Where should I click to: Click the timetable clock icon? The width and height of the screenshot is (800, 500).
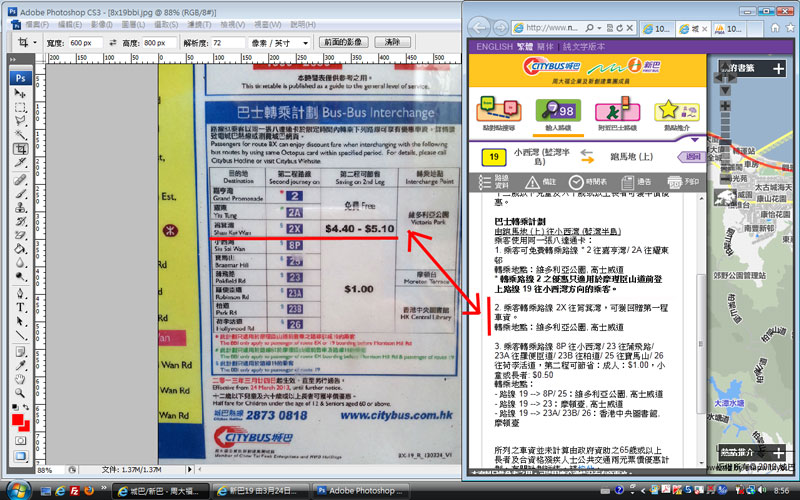pyautogui.click(x=576, y=181)
